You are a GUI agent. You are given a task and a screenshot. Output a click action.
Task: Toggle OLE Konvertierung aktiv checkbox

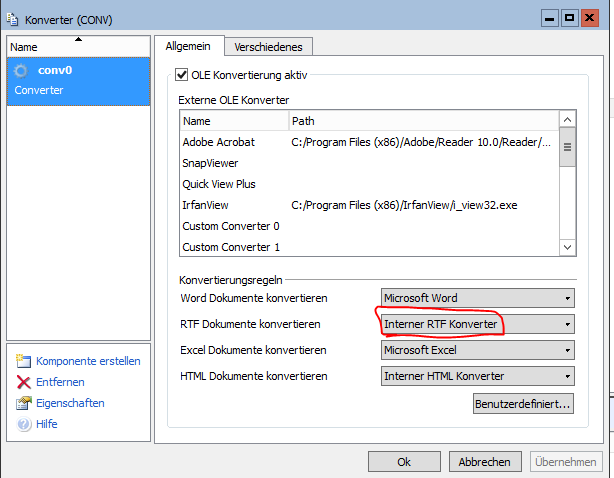click(x=181, y=74)
